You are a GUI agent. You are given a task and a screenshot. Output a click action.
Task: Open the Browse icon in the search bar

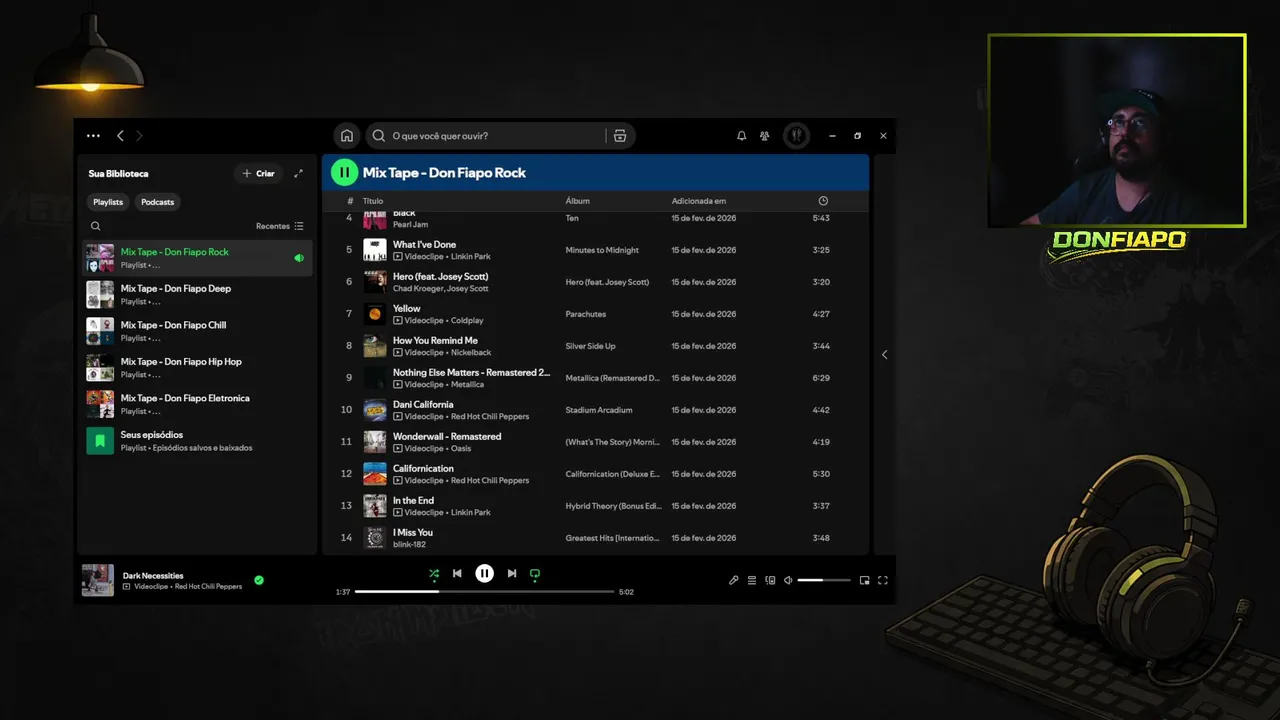tap(620, 136)
